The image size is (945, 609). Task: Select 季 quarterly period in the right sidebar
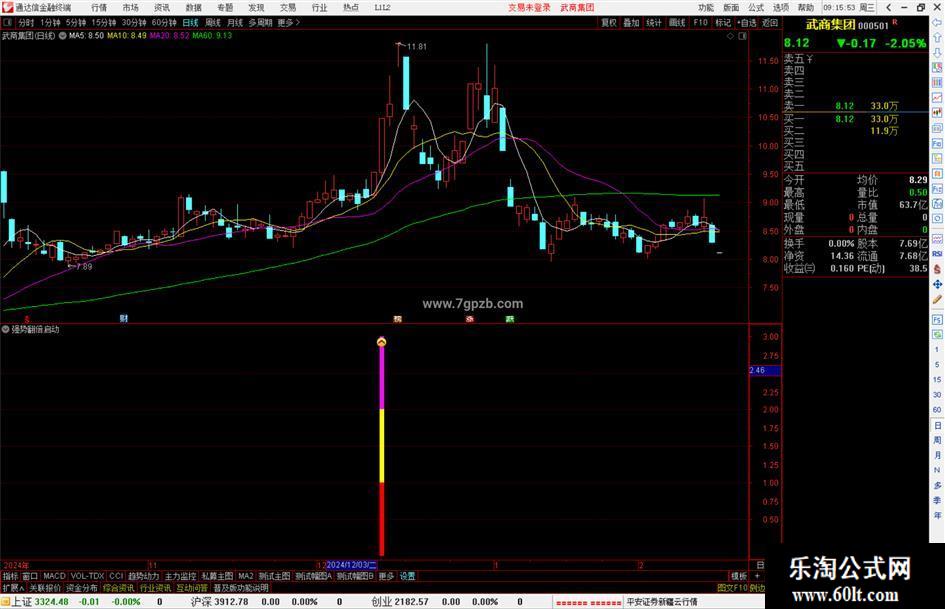[937, 500]
